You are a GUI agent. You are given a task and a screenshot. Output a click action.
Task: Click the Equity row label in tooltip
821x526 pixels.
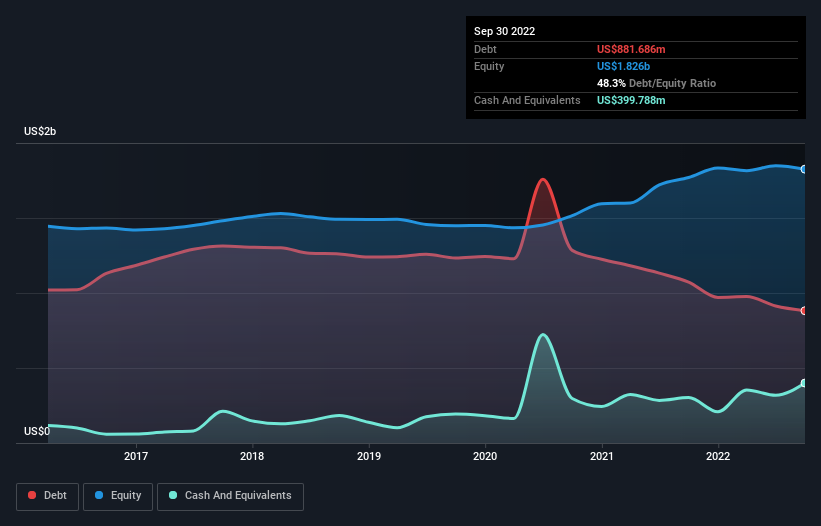point(489,66)
